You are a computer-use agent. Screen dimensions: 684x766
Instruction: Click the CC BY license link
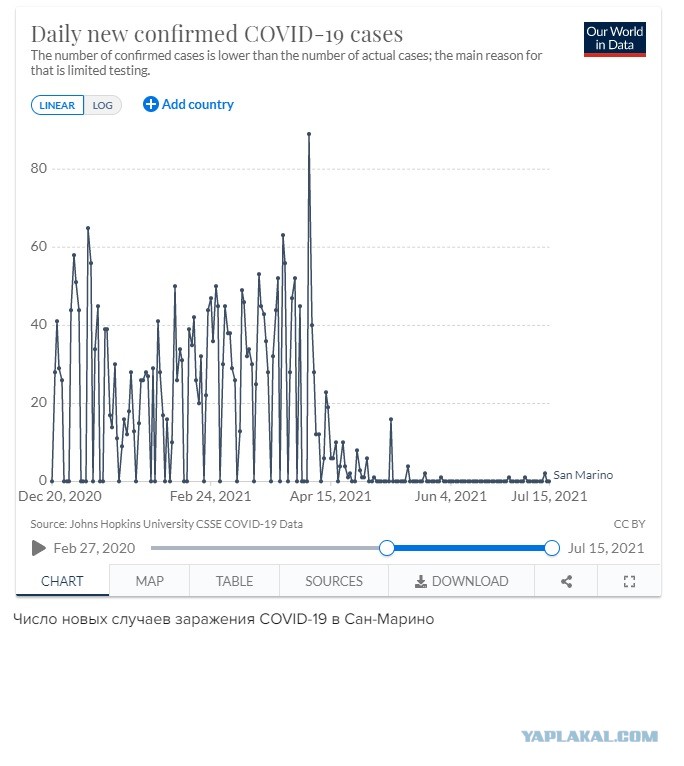point(629,524)
